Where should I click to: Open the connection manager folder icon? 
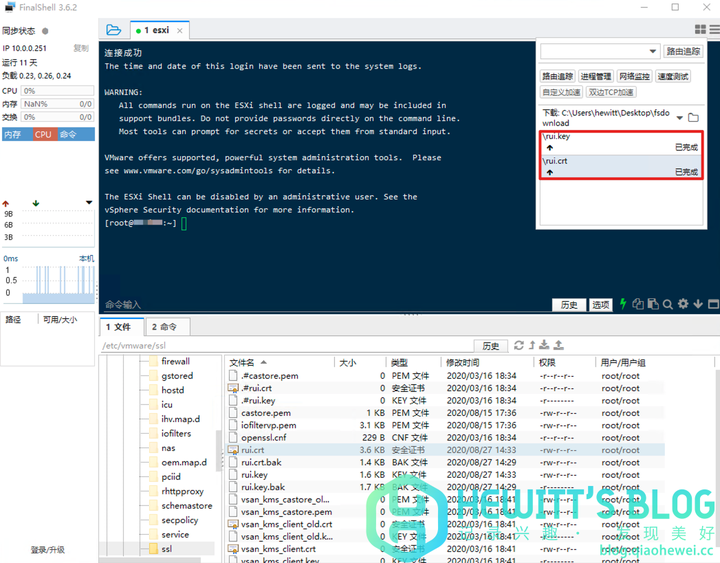(113, 30)
